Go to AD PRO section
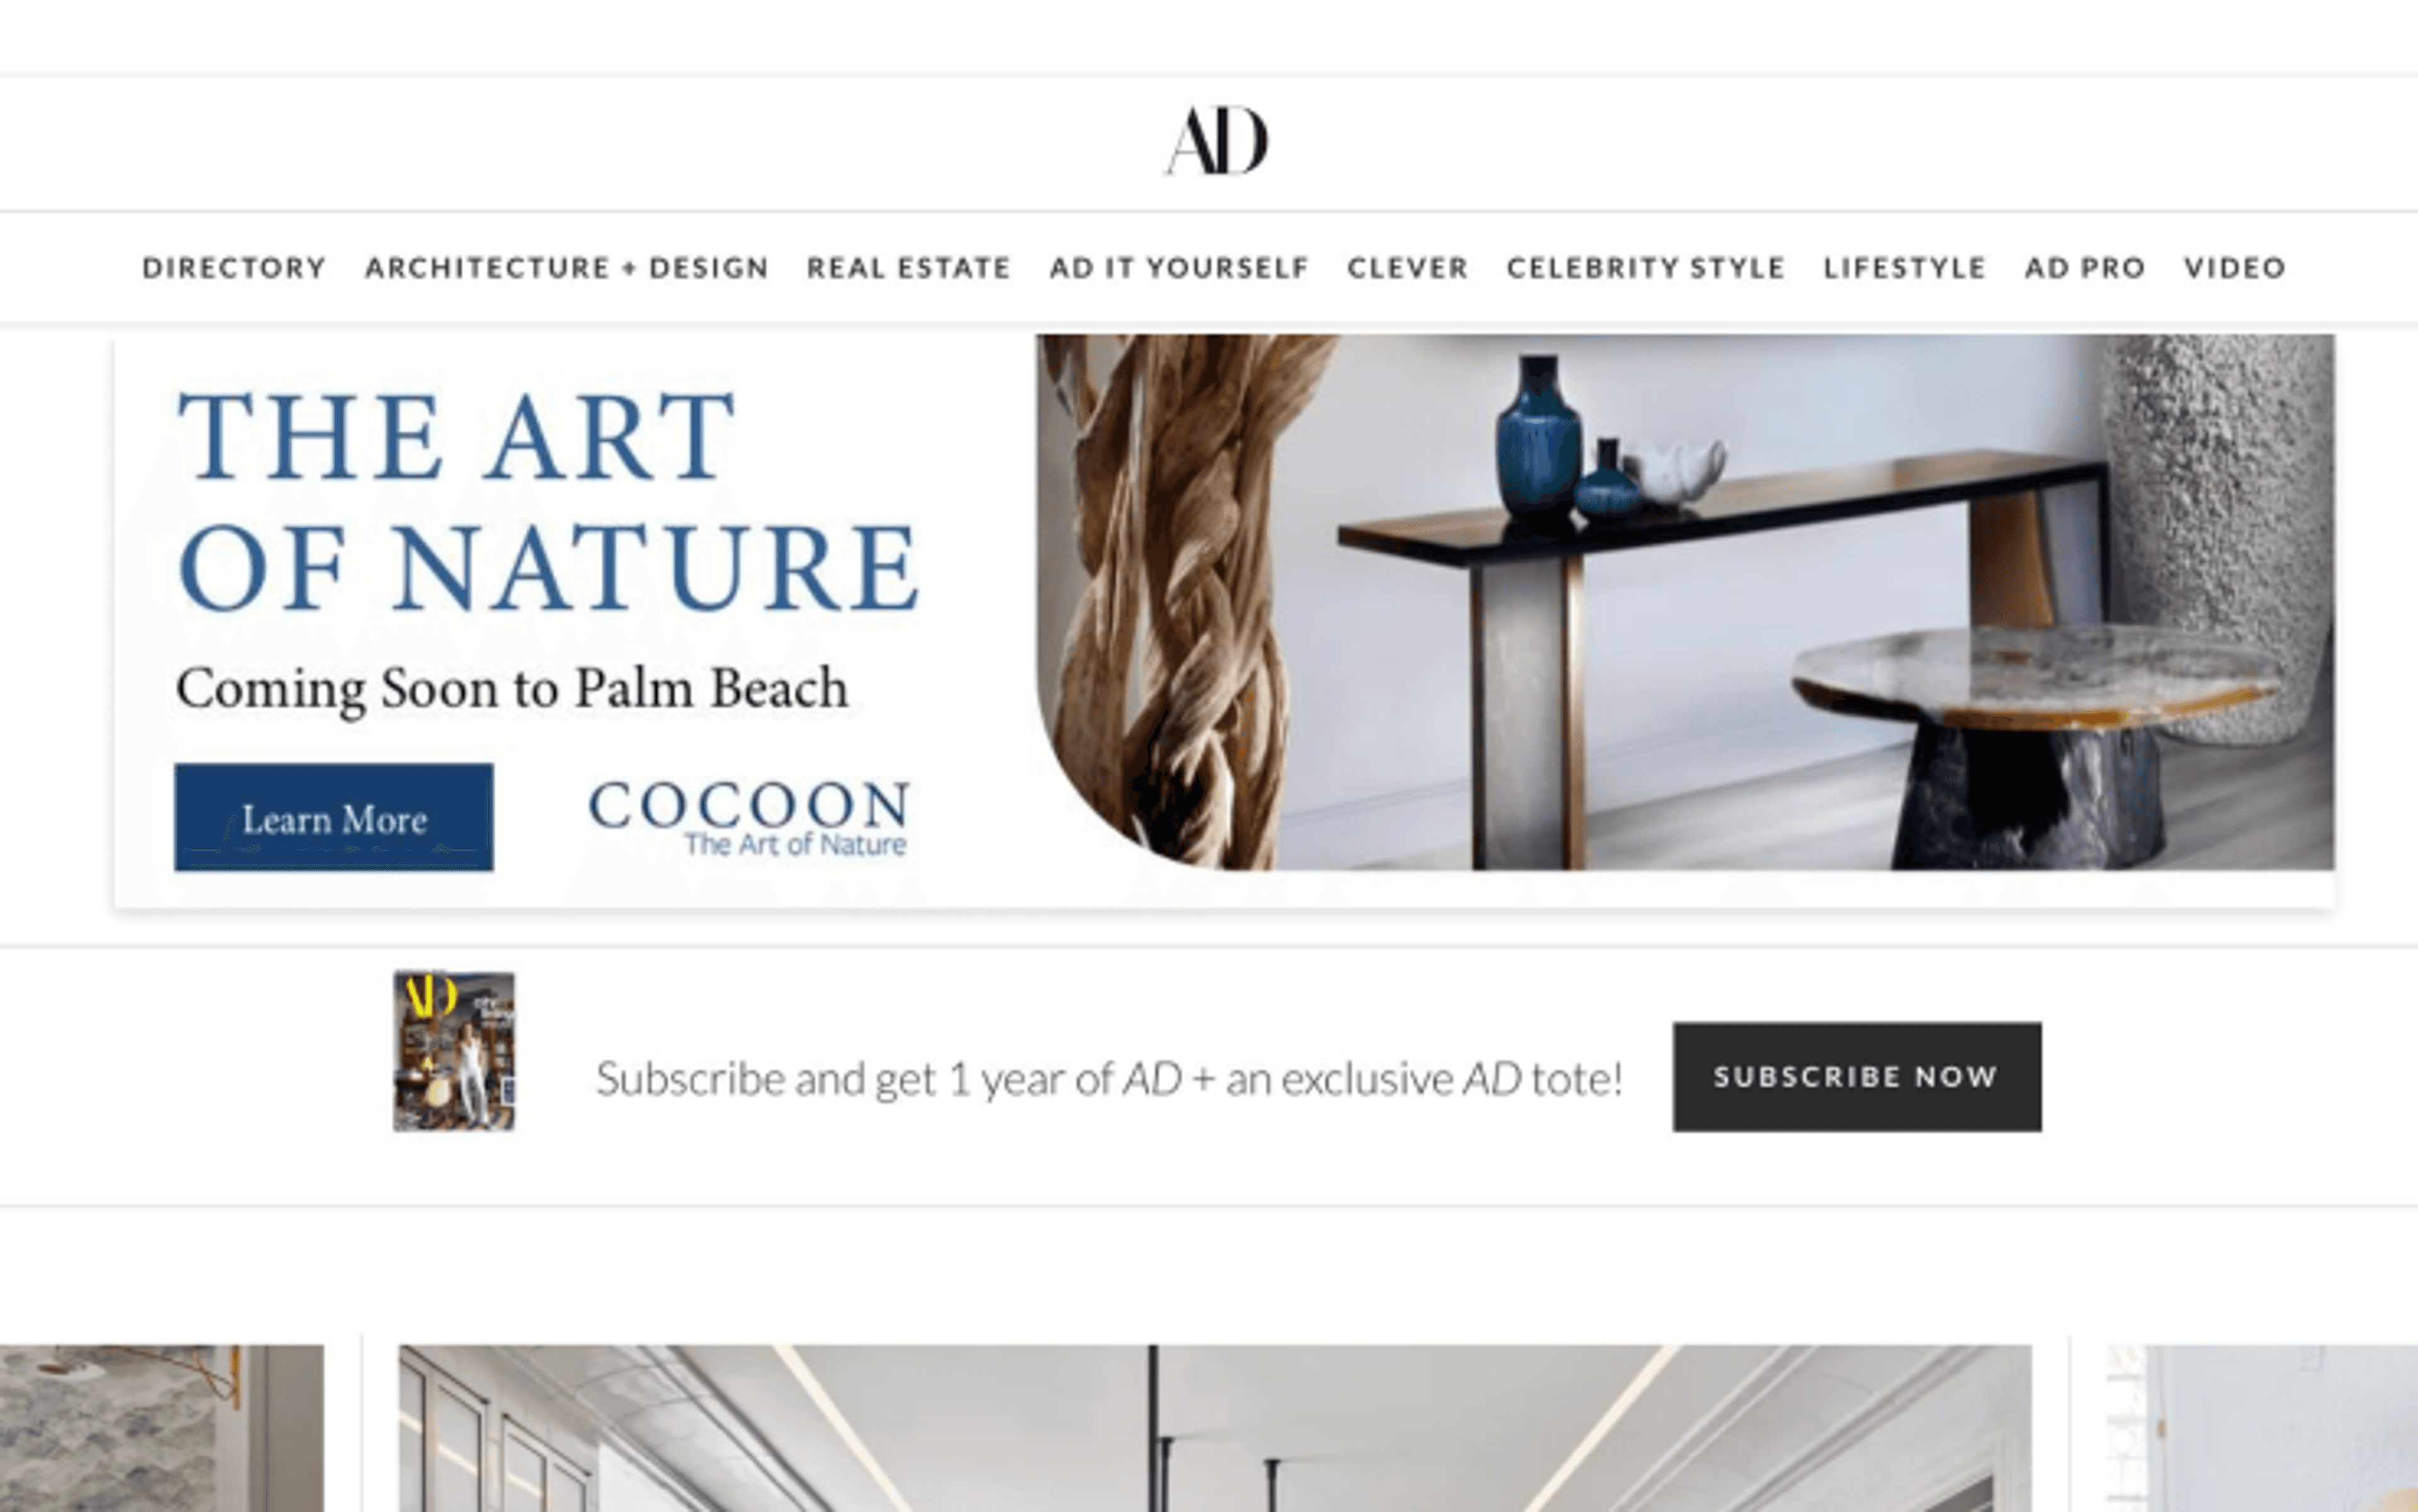This screenshot has width=2418, height=1512. pyautogui.click(x=2085, y=268)
